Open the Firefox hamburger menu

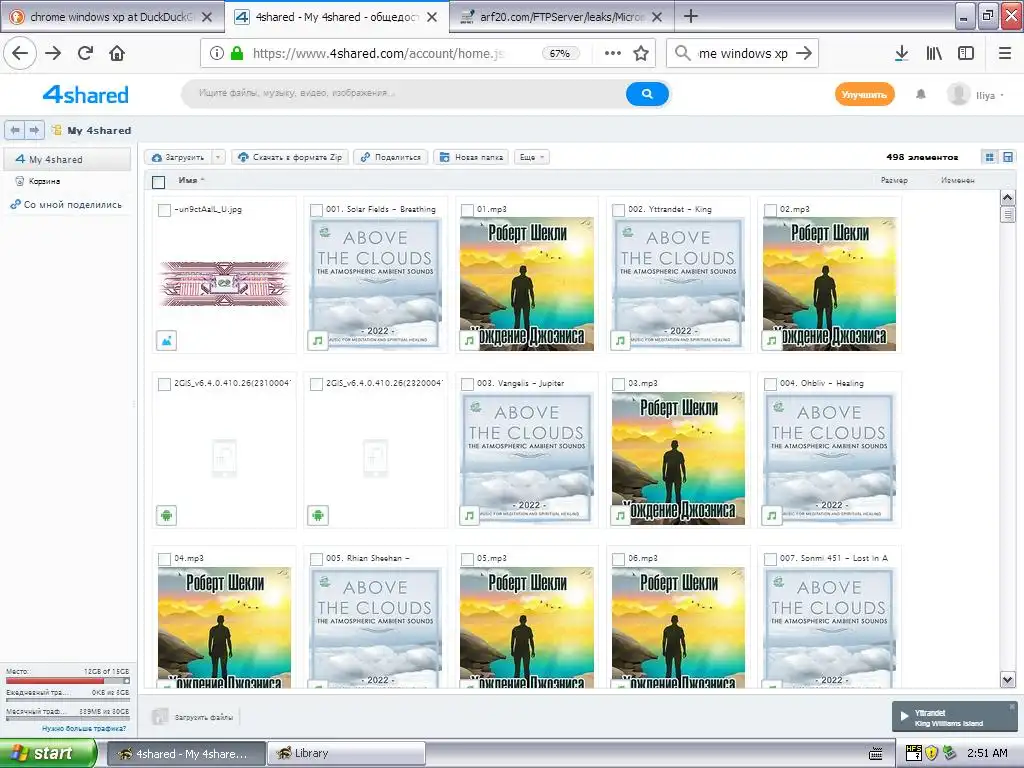point(1005,54)
